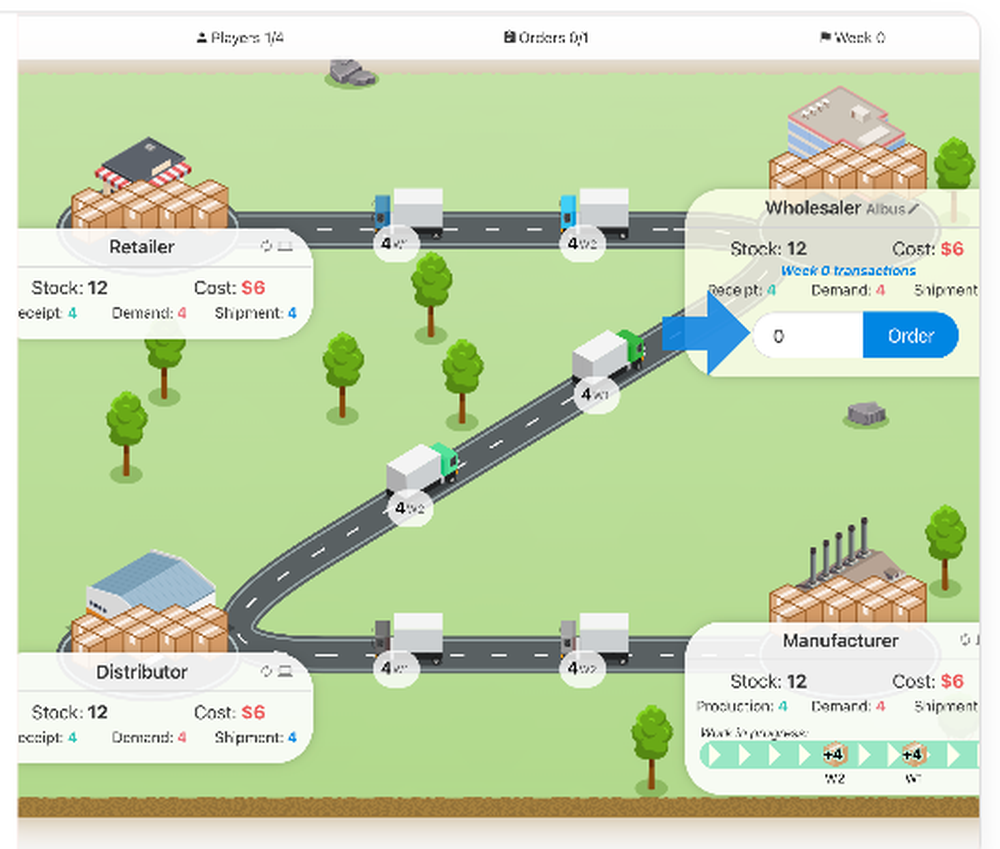Click the Players 1/4 indicator
The width and height of the screenshot is (1000, 849).
(240, 38)
